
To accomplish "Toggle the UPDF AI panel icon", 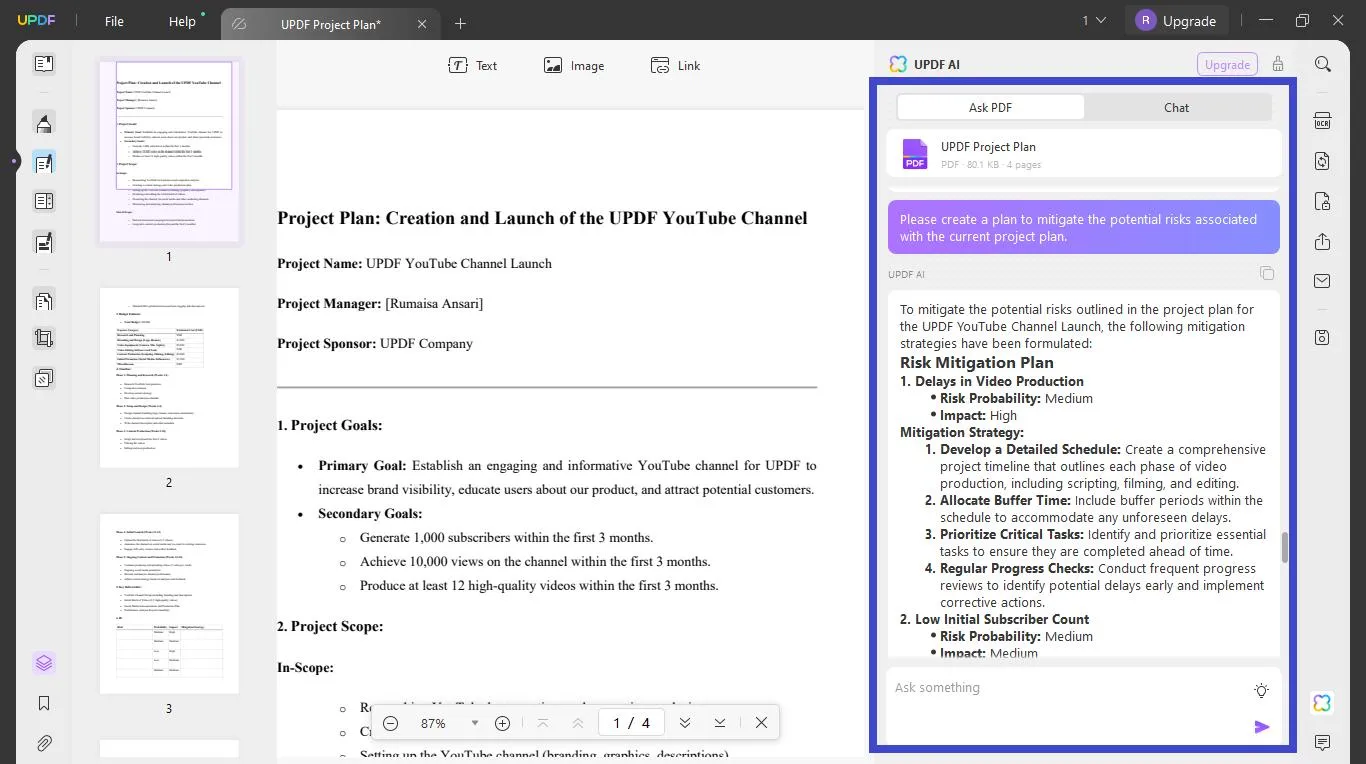I will pyautogui.click(x=1322, y=703).
